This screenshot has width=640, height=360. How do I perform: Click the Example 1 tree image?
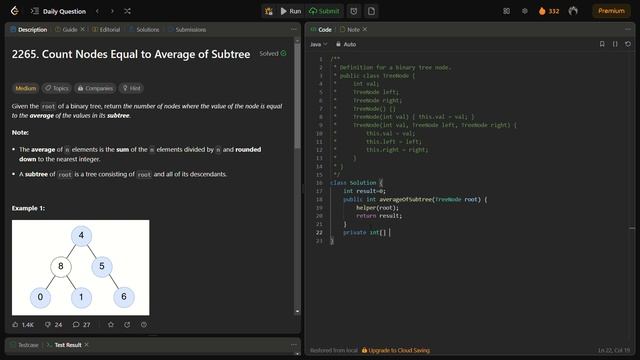click(x=81, y=268)
